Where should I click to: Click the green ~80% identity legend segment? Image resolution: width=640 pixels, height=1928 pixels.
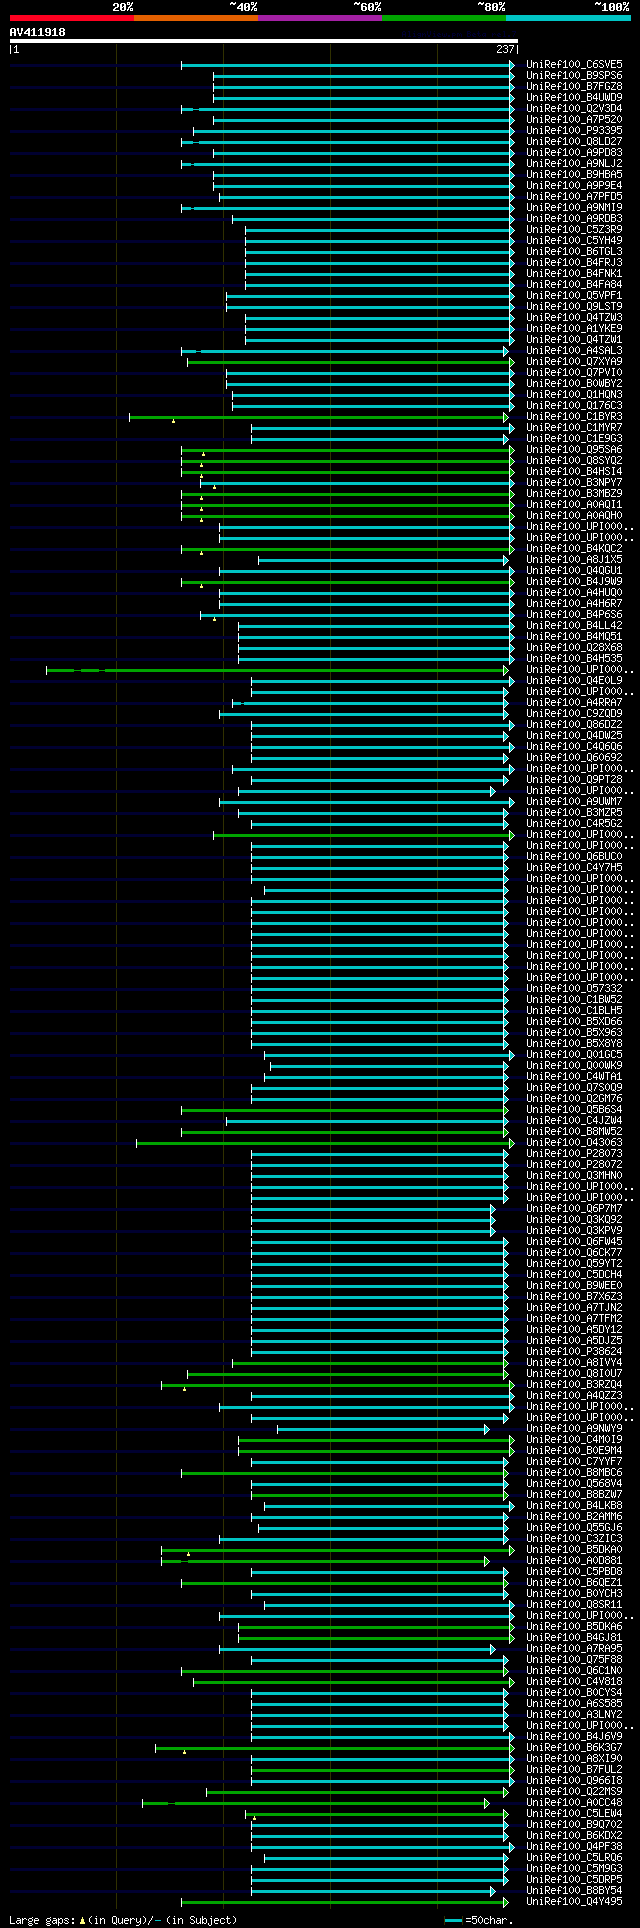(444, 18)
